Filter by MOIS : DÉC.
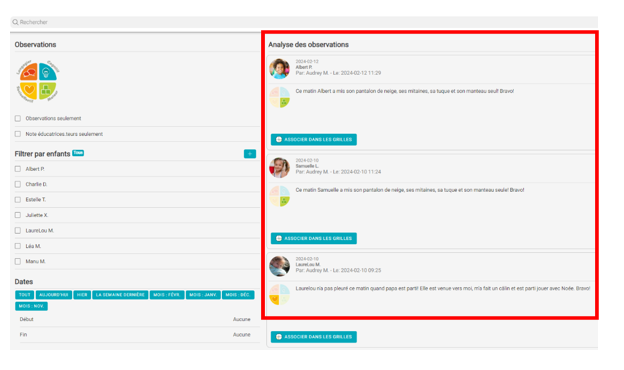Image resolution: width=624 pixels, height=370 pixels. (238, 295)
